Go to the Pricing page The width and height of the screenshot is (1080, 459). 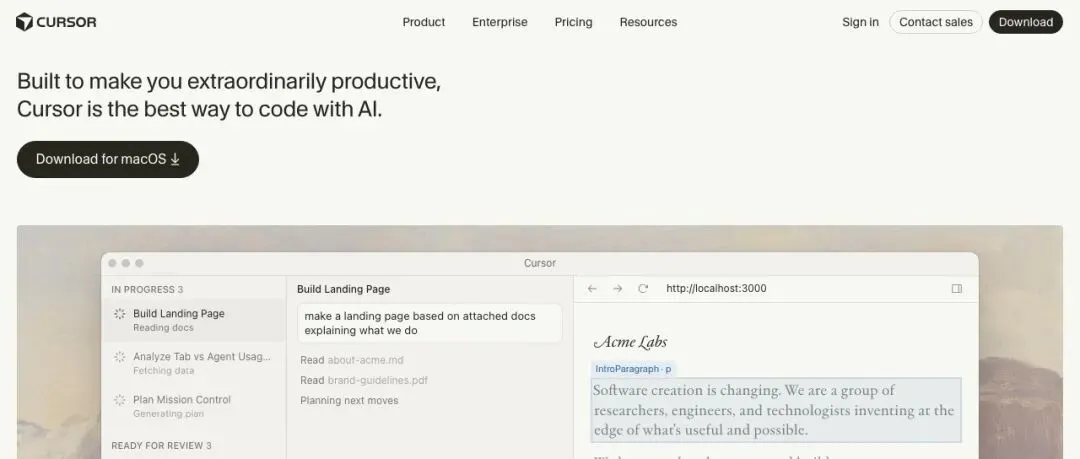573,22
